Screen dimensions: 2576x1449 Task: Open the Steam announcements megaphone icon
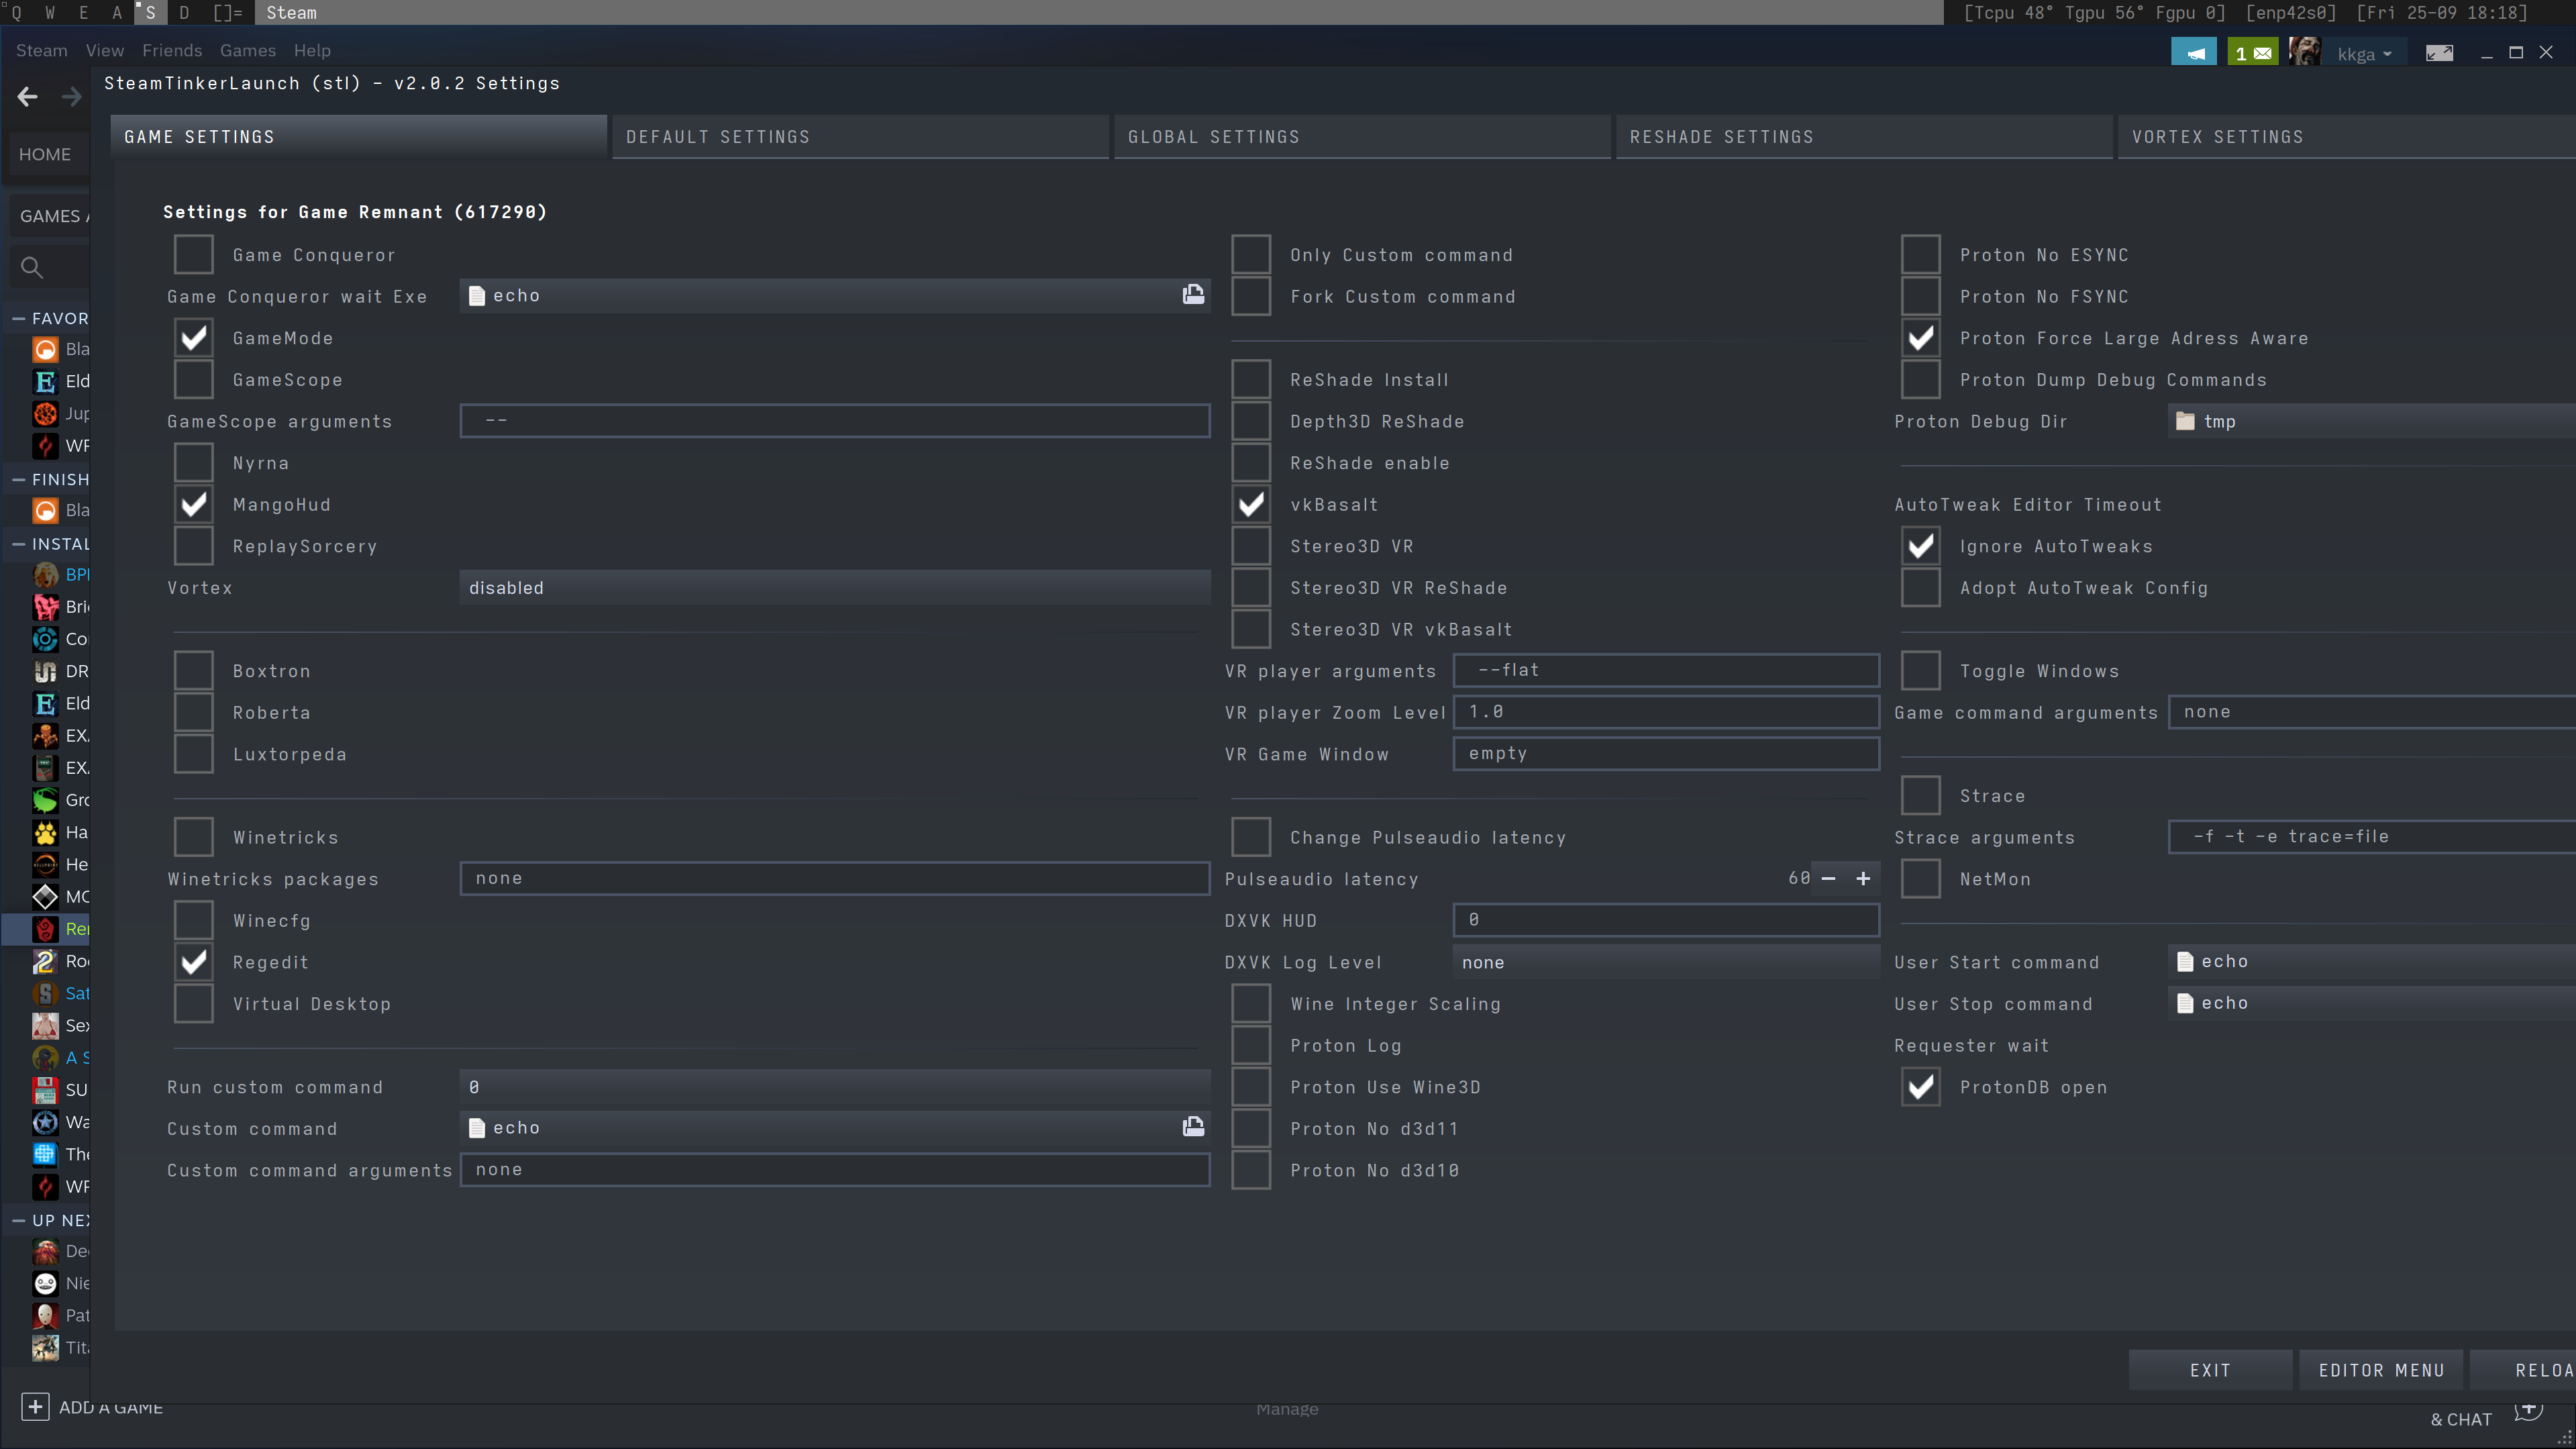[2194, 51]
